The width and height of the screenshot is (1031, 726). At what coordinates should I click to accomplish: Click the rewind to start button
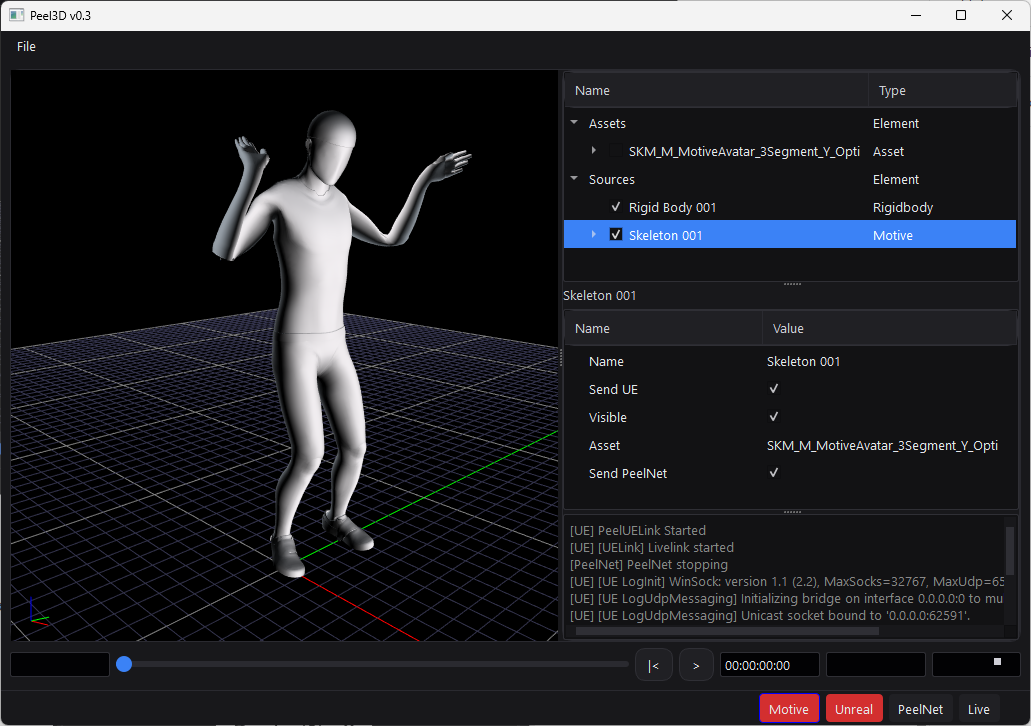(653, 665)
